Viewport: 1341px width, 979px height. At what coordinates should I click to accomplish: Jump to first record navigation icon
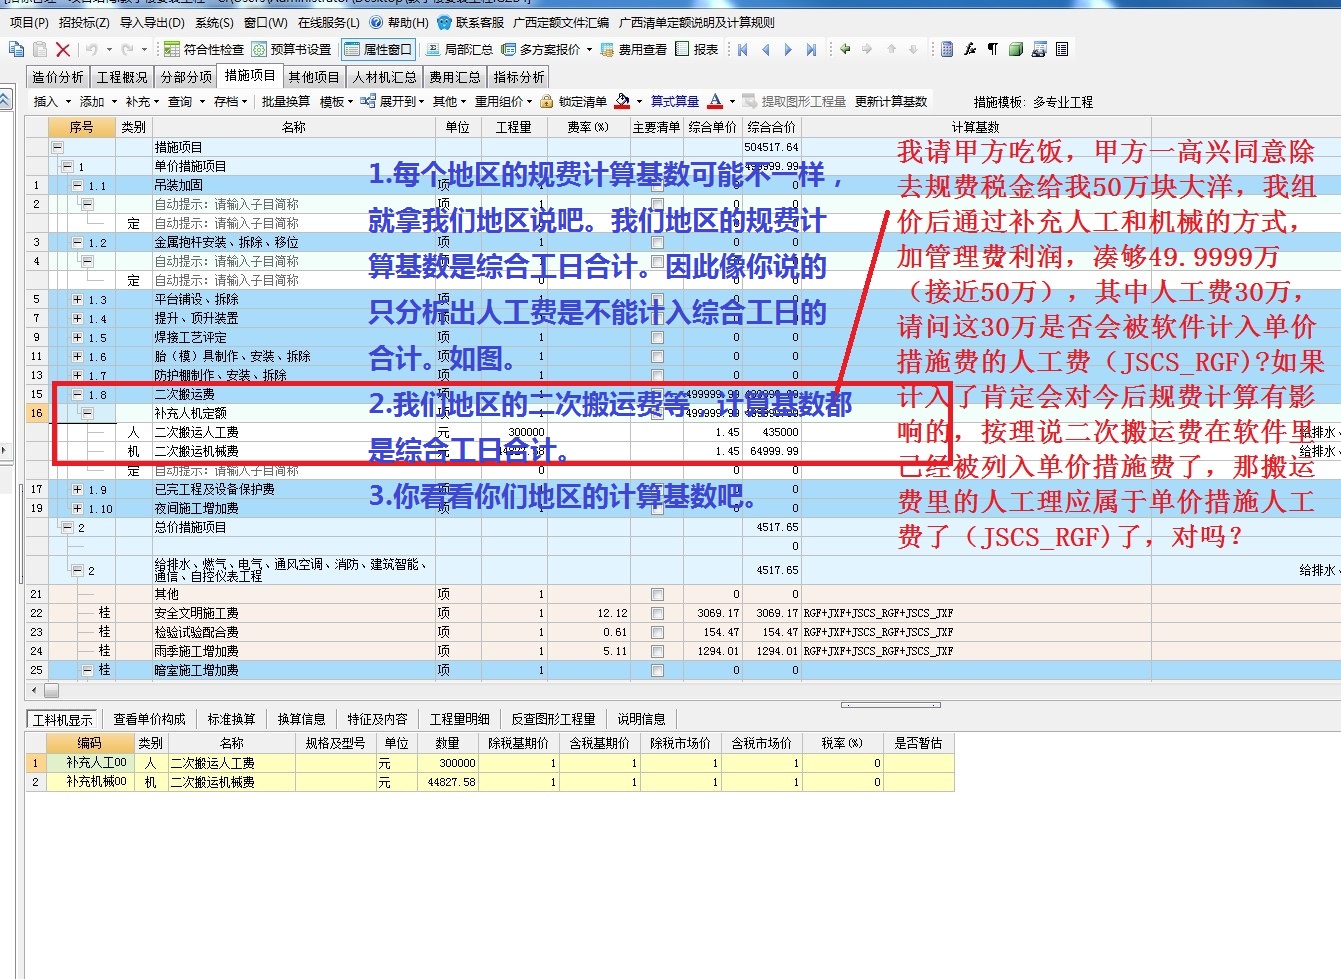point(743,49)
